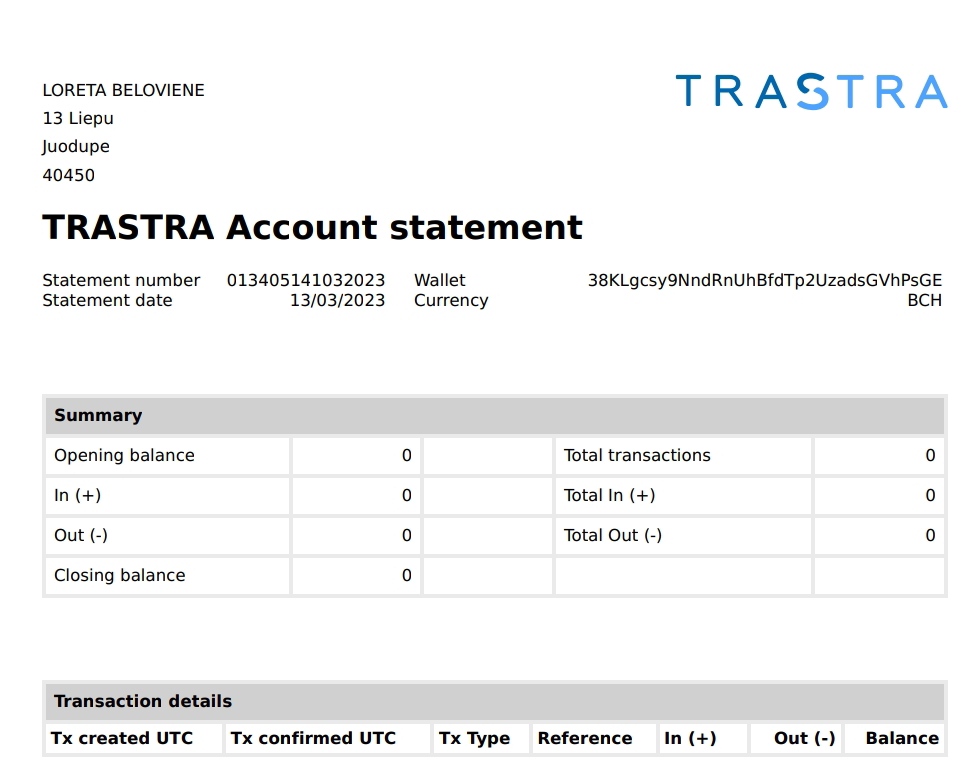
Task: Click the Statement number label
Action: (x=121, y=280)
